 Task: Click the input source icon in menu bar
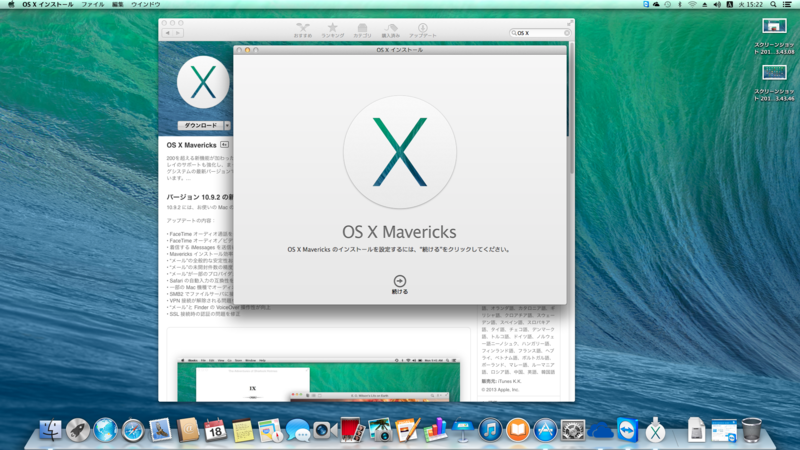click(x=730, y=4)
